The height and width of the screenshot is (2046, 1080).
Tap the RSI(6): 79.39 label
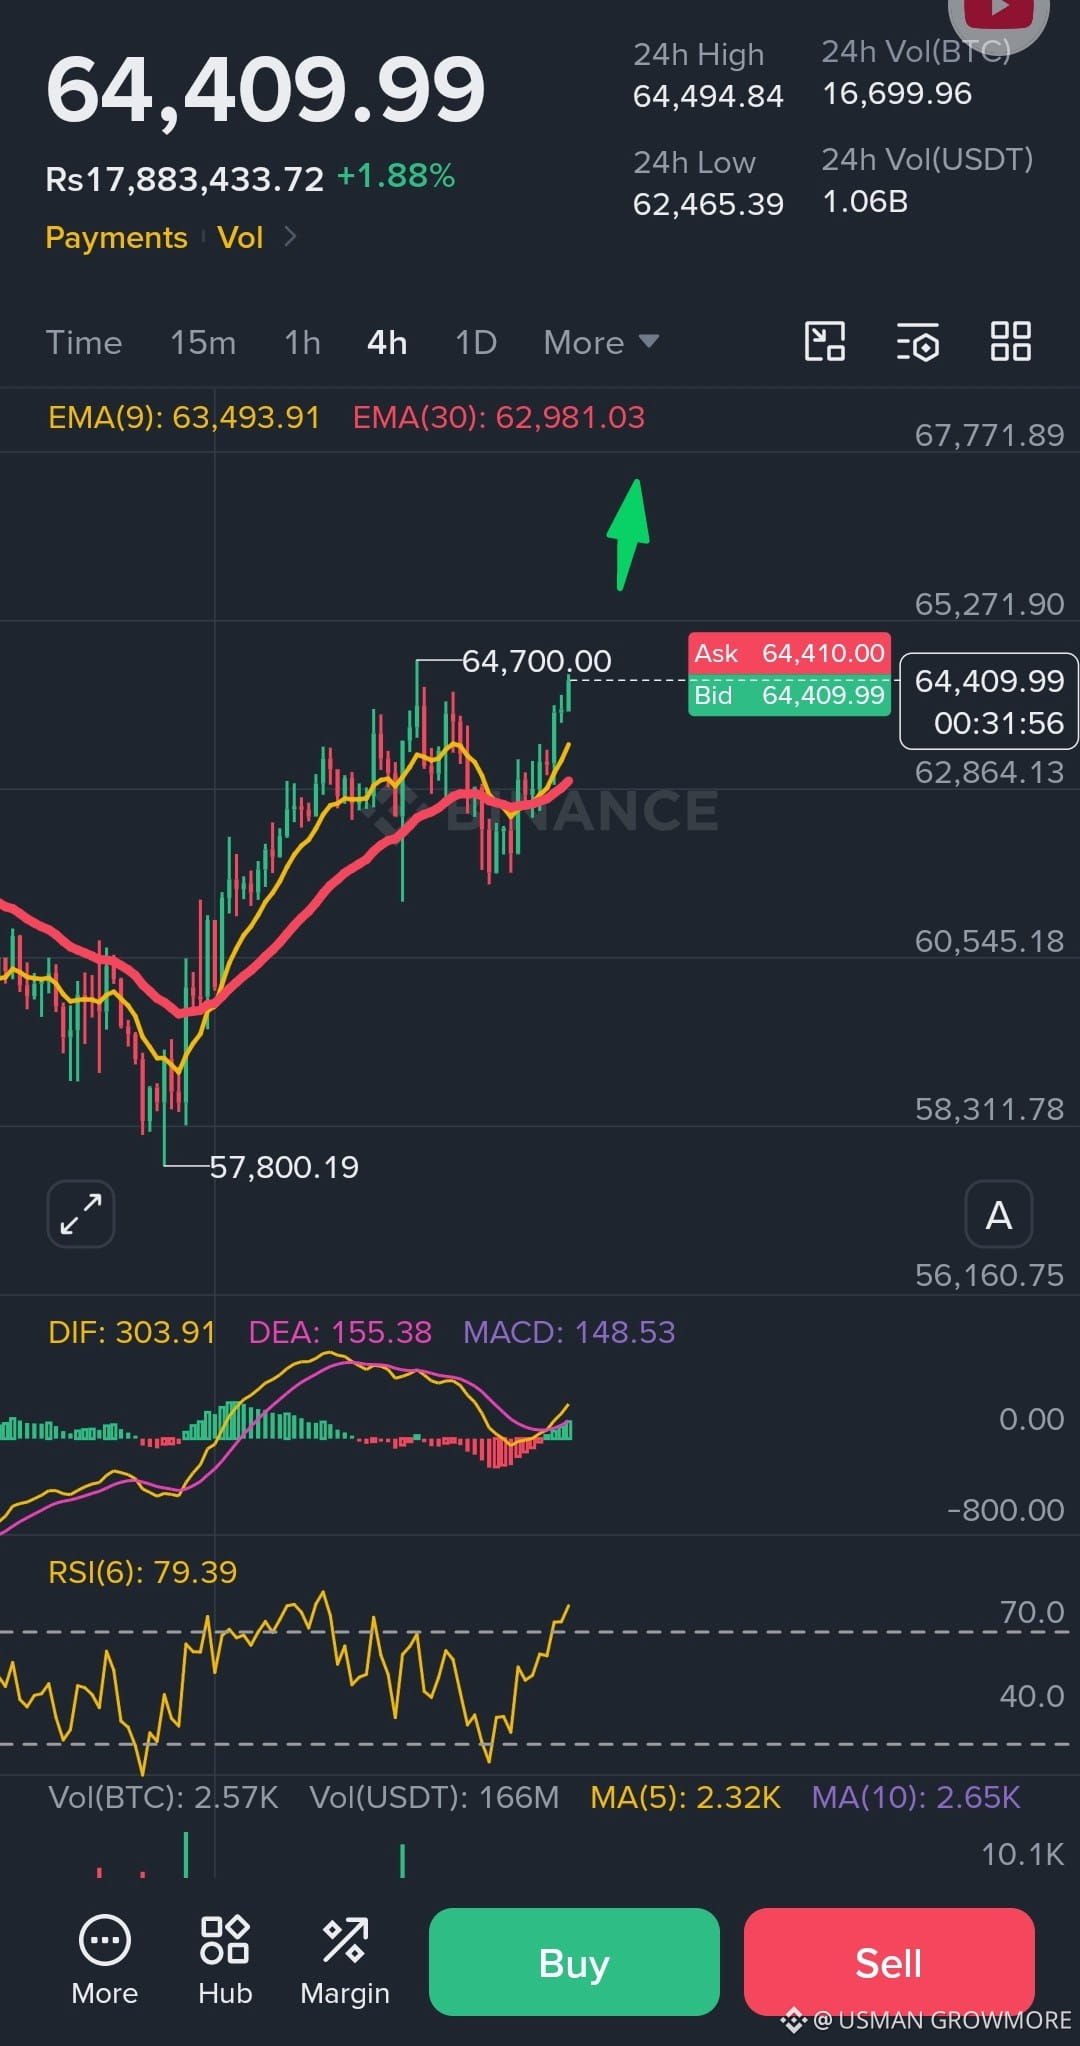(x=143, y=1572)
